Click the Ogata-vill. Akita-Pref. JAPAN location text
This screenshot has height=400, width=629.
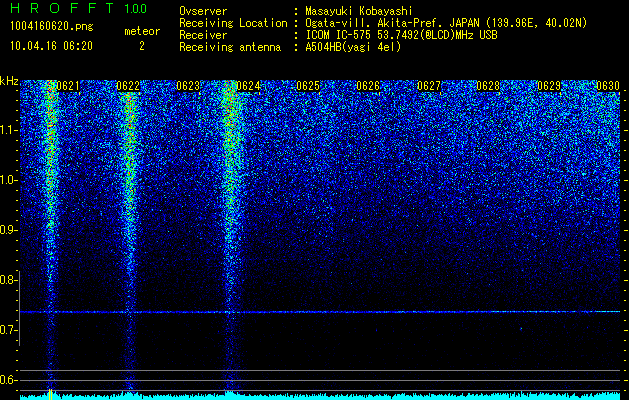(x=446, y=24)
